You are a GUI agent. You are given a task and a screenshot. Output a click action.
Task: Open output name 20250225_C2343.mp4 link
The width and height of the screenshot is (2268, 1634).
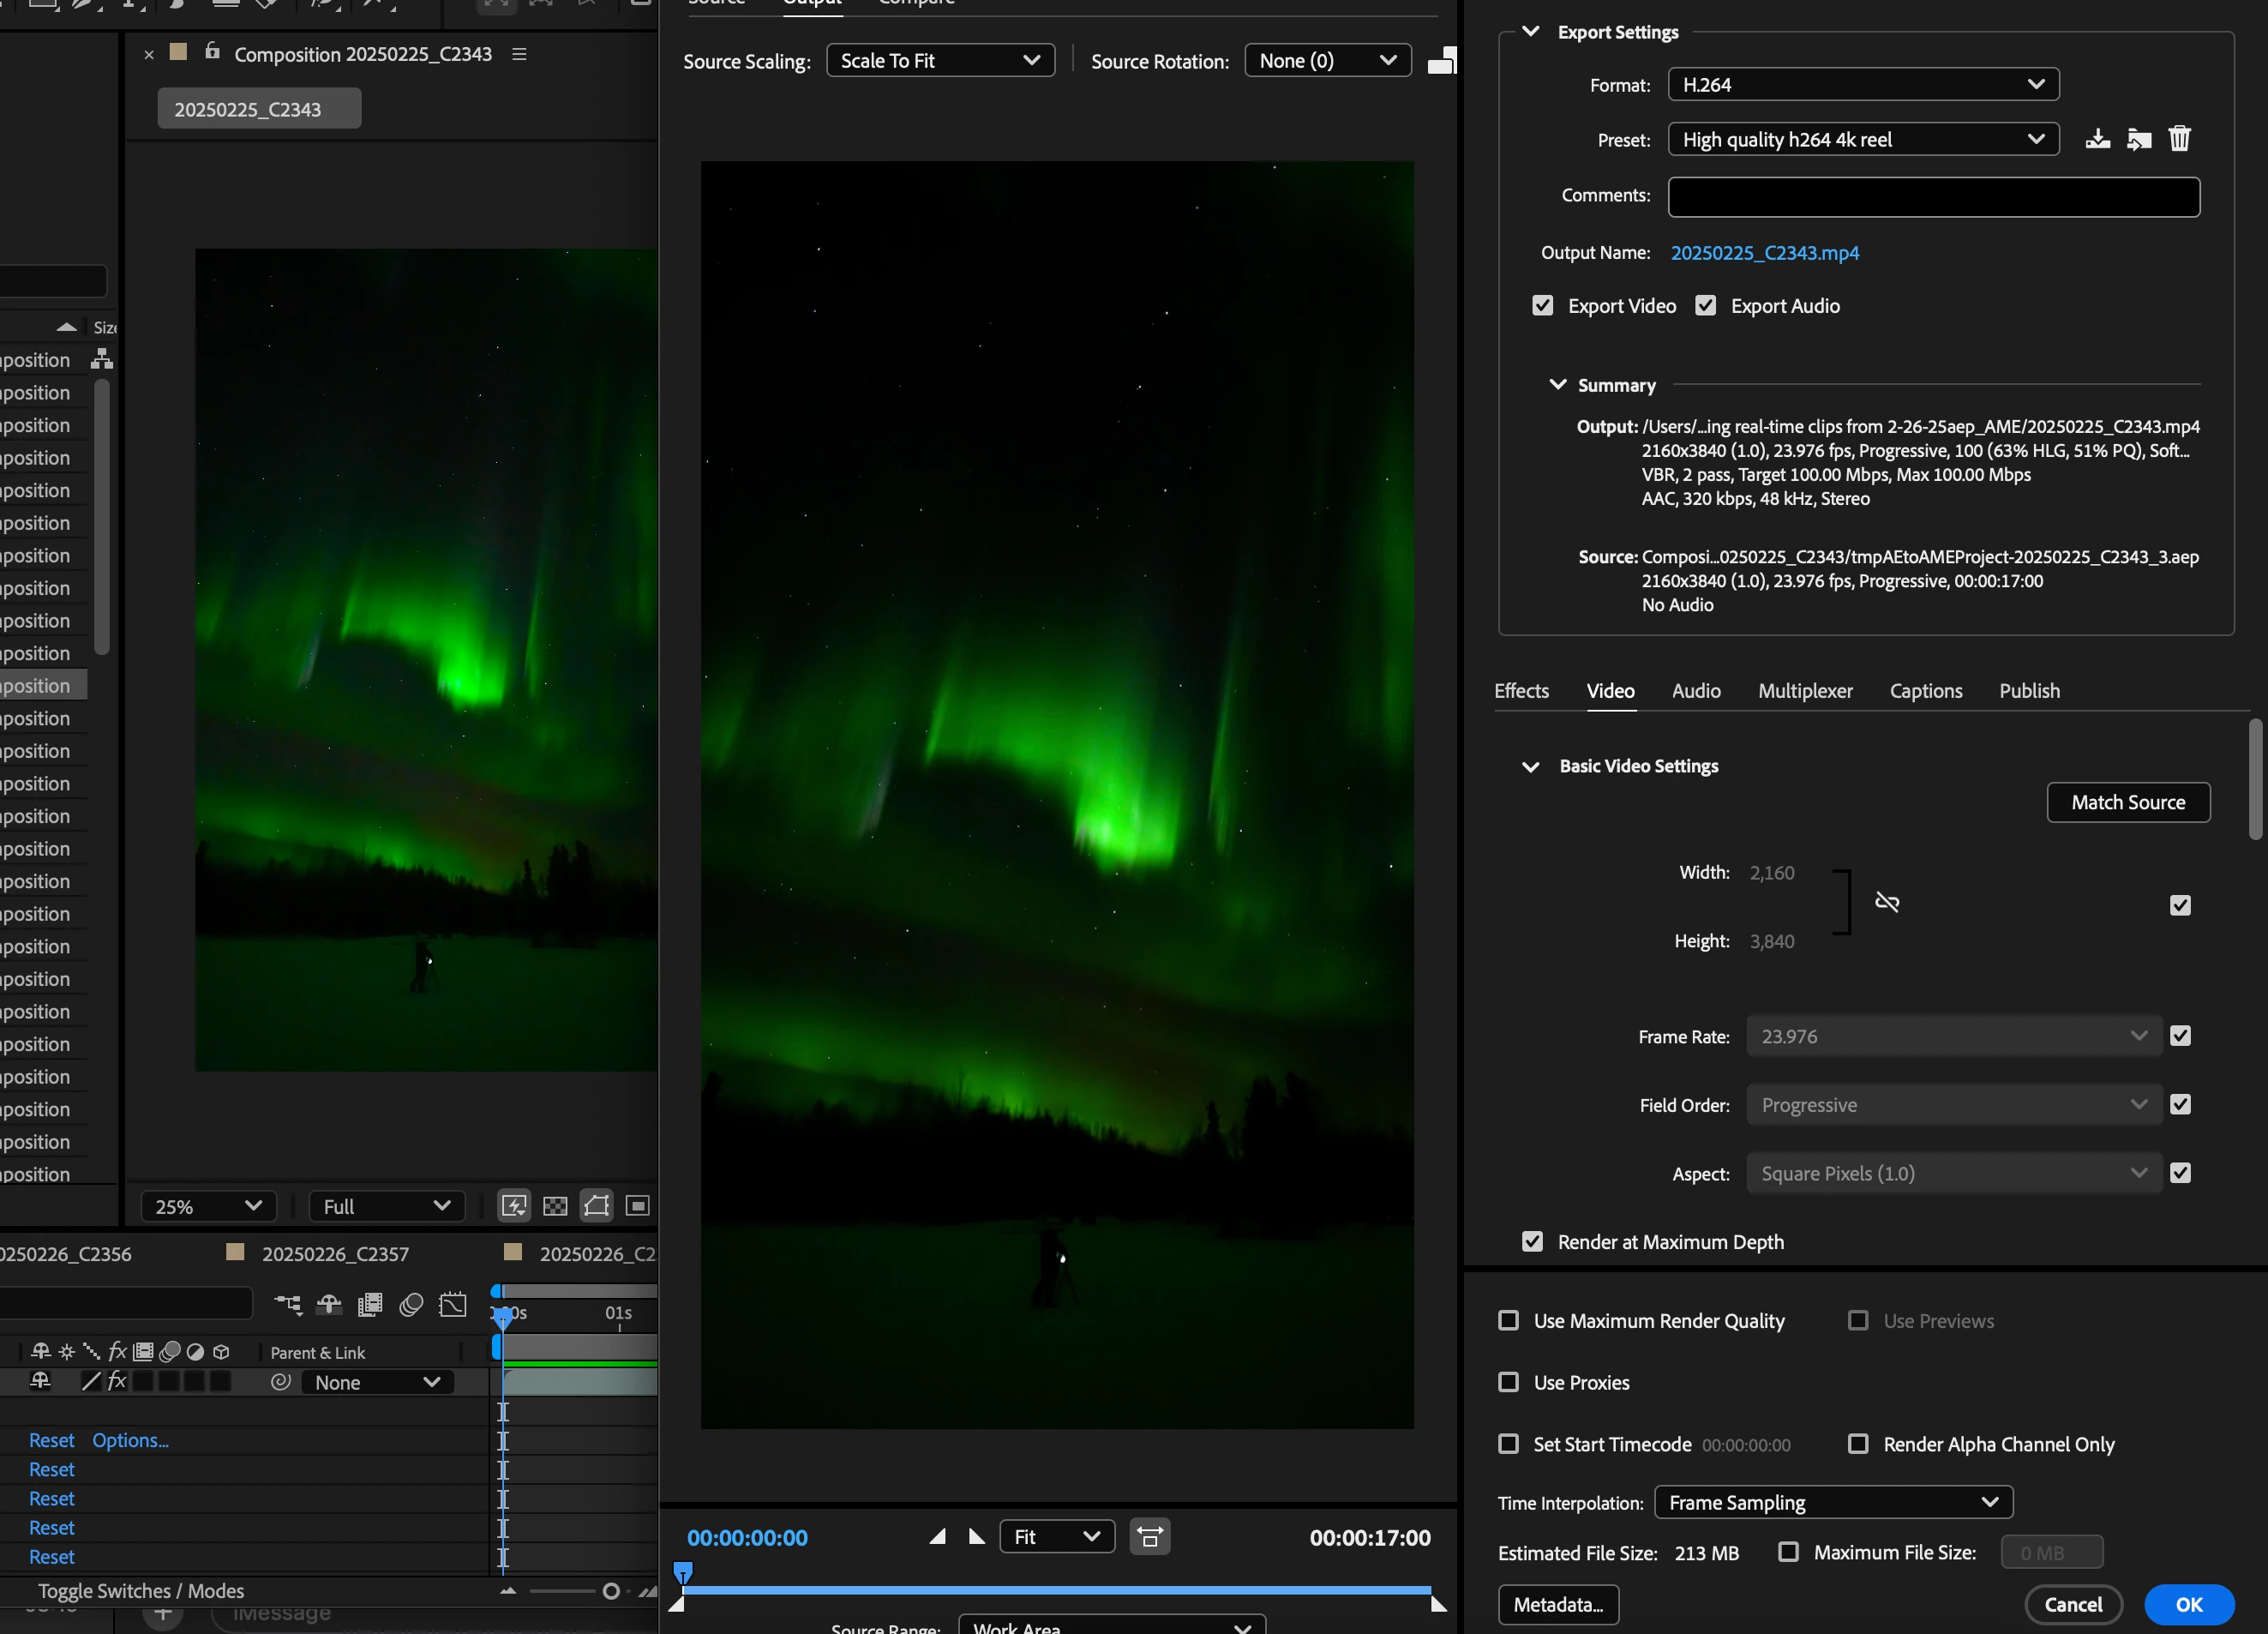click(1765, 253)
